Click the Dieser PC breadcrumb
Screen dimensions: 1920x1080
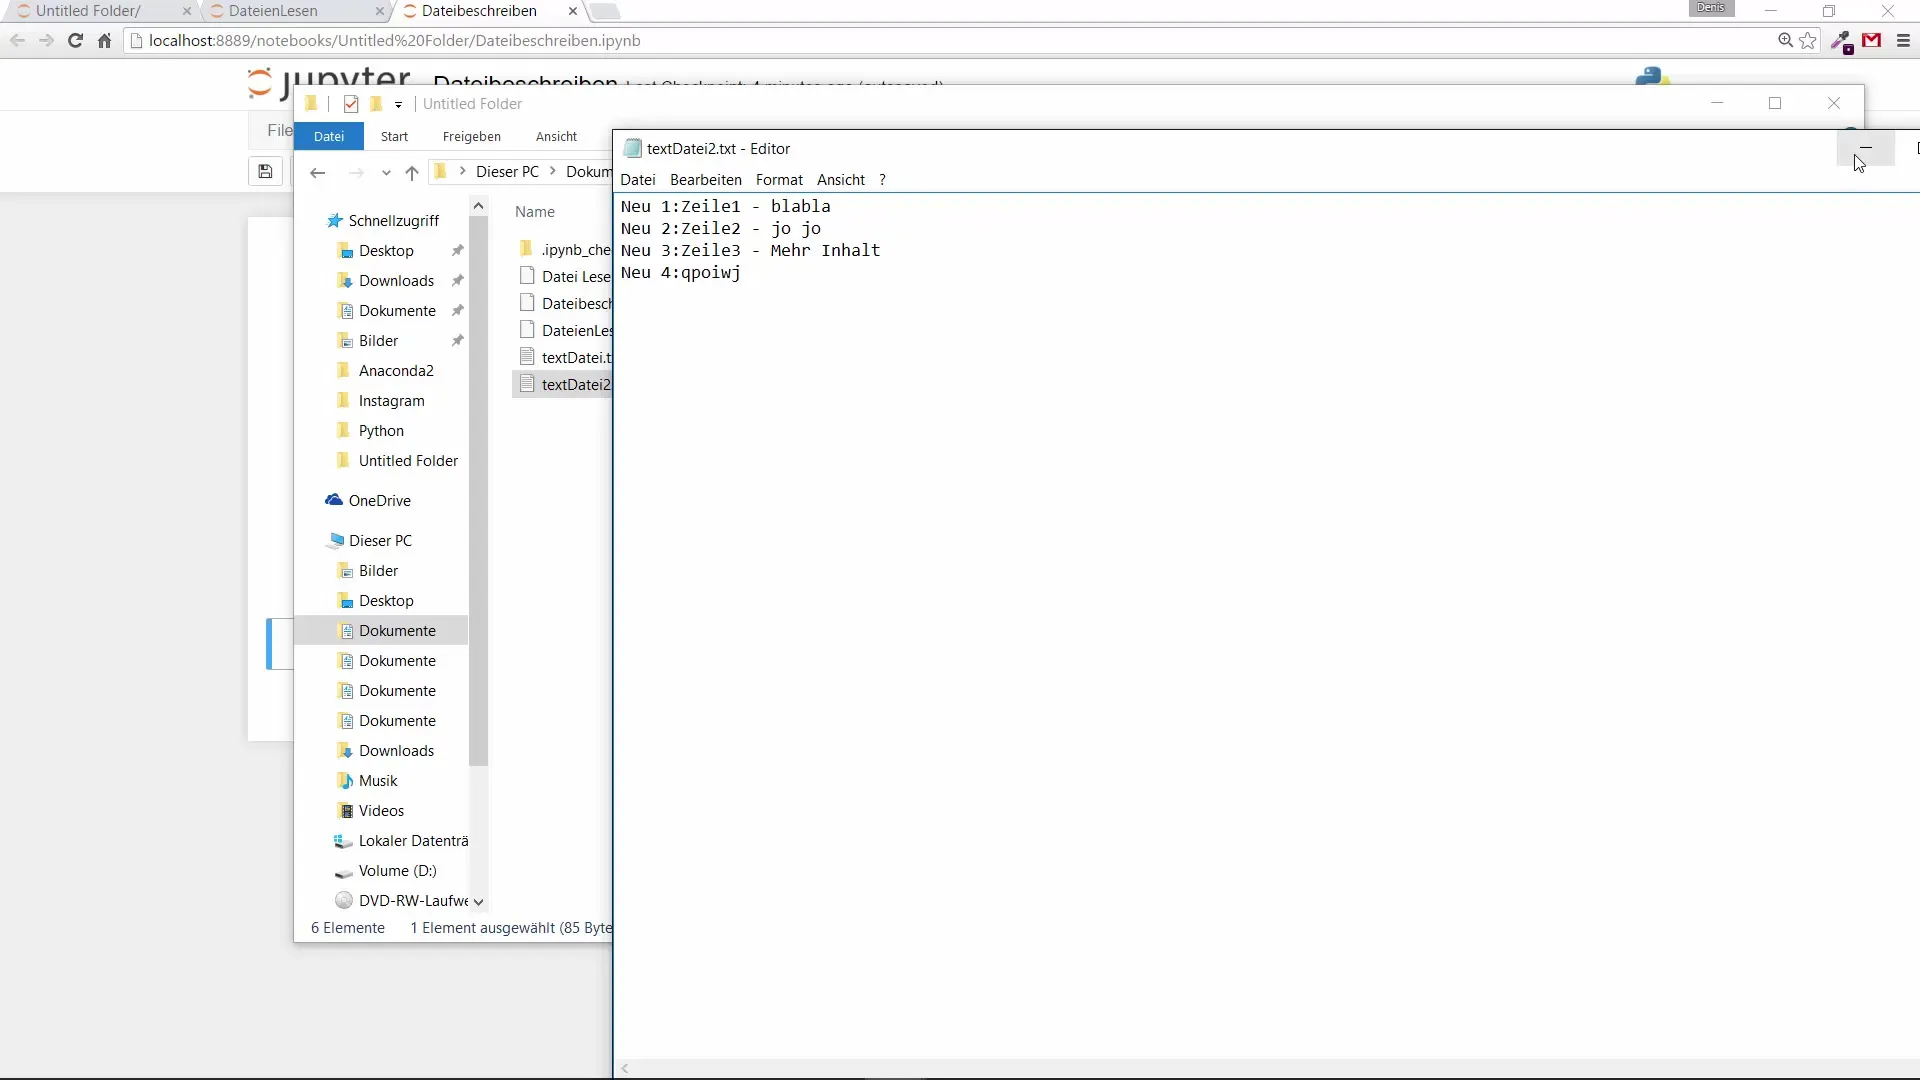tap(507, 172)
